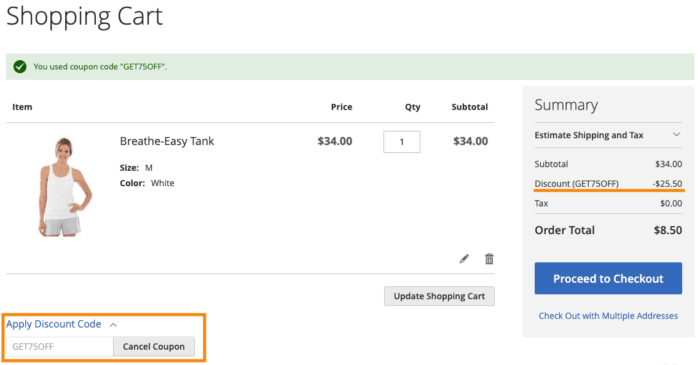Screen dimensions: 700x365
Task: Click the Qty column header
Action: coord(412,107)
